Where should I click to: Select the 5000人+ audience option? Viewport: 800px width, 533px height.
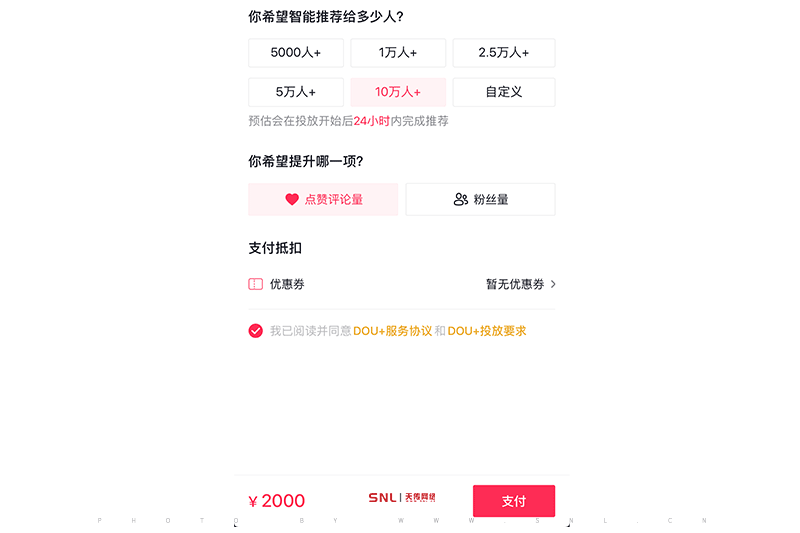pos(296,53)
